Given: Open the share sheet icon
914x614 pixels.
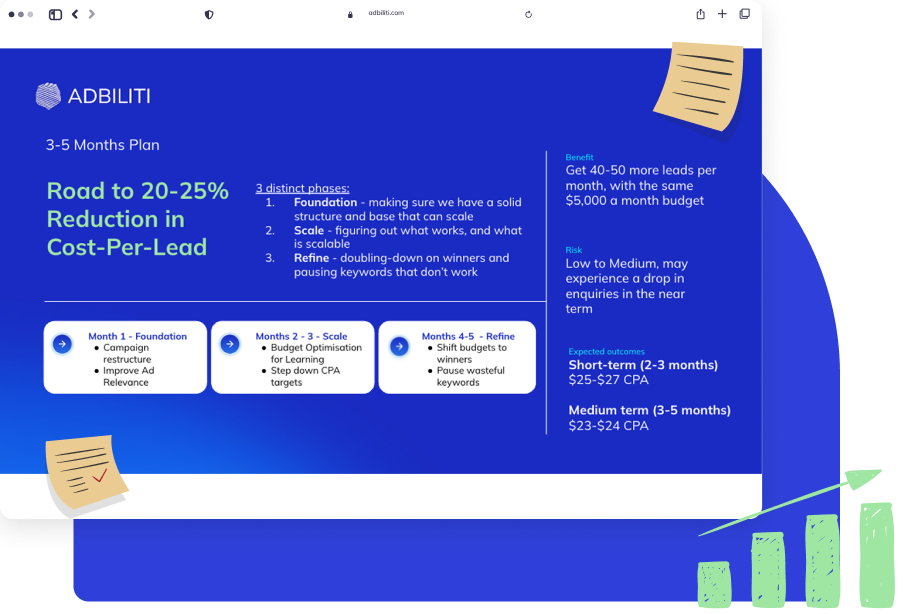Looking at the screenshot, I should tap(700, 14).
